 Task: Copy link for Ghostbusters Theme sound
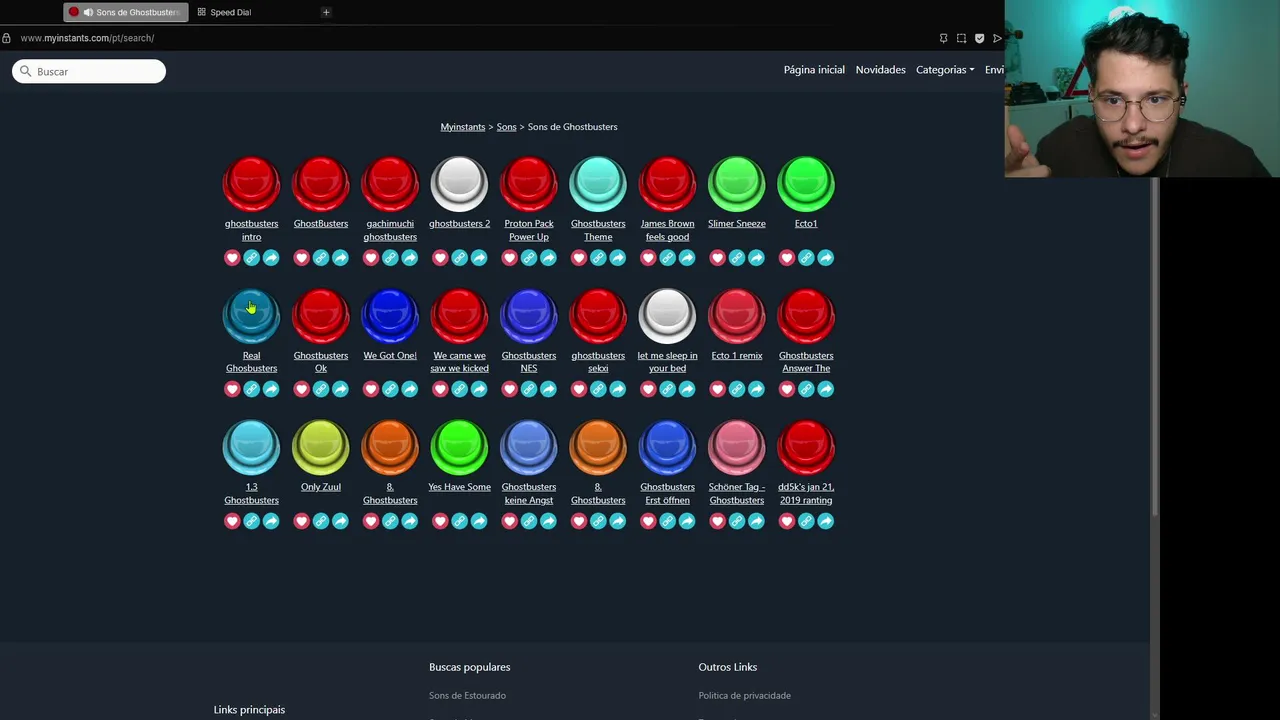point(598,258)
